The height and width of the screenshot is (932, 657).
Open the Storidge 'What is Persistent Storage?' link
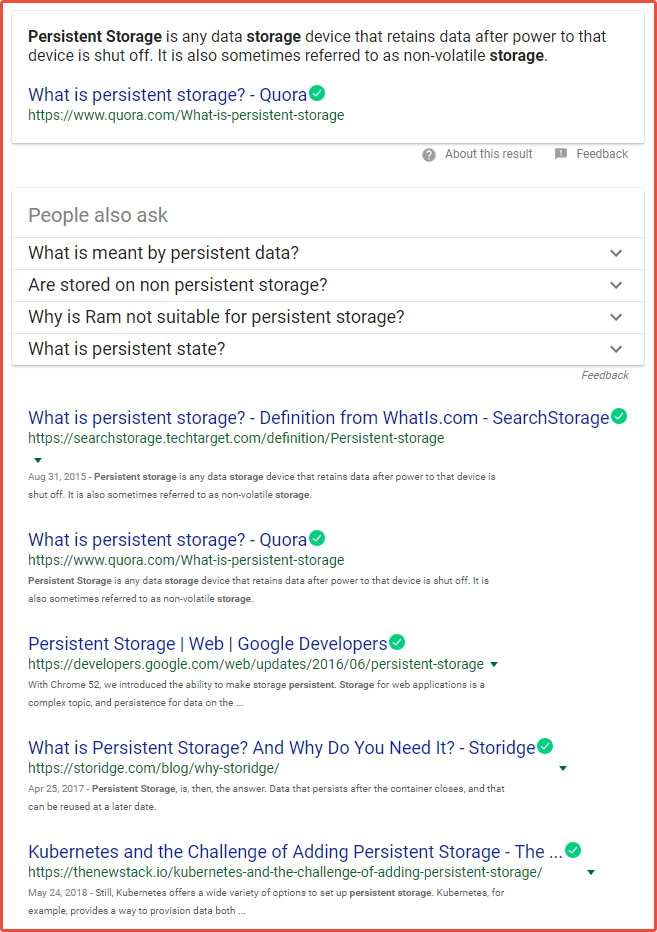282,748
